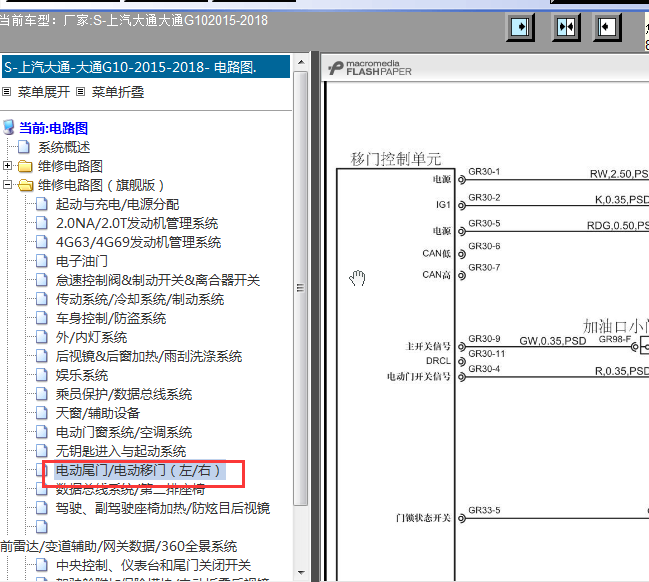Click the tree panel scroll-down arrow

click(301, 573)
